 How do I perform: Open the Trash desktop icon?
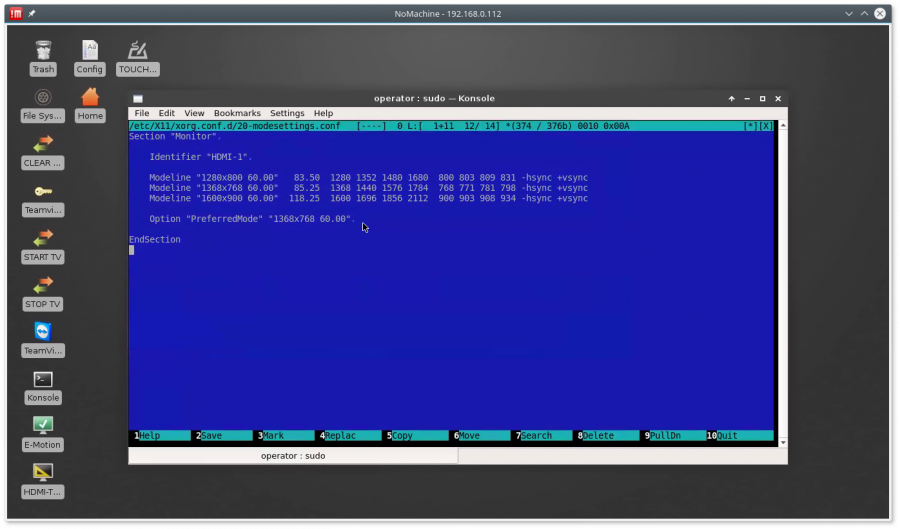point(43,53)
